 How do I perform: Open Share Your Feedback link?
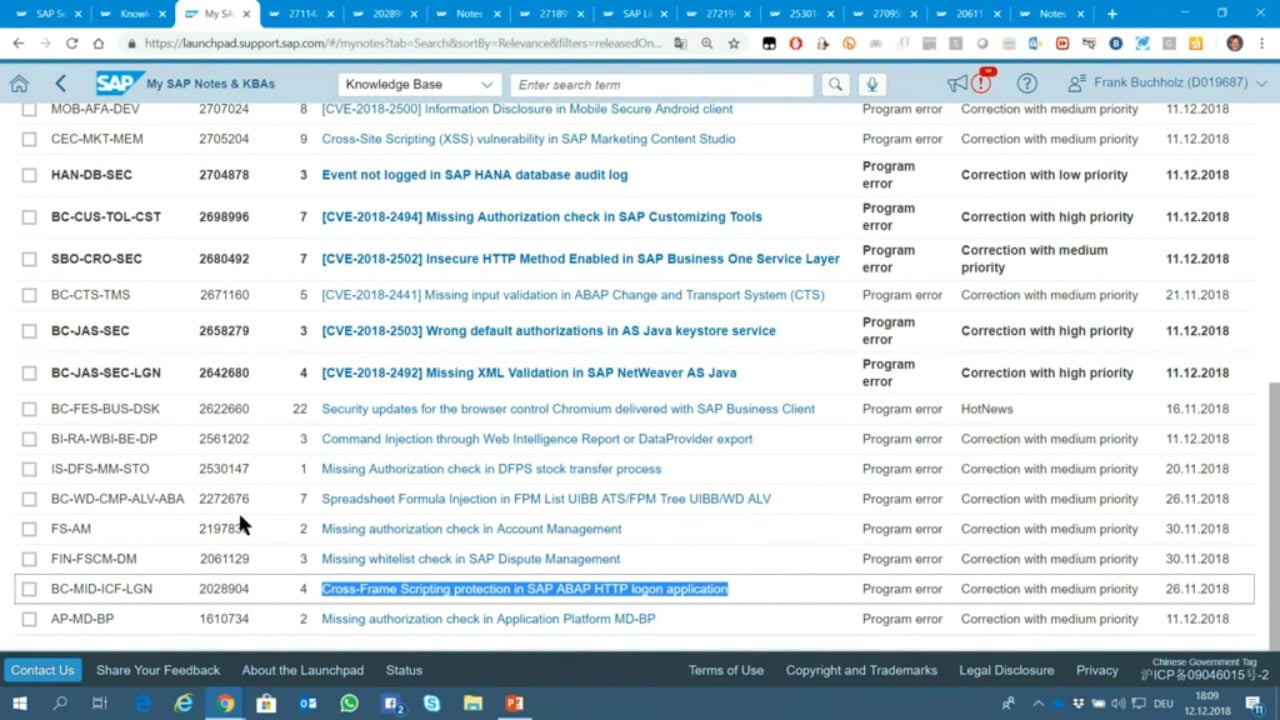pyautogui.click(x=158, y=670)
